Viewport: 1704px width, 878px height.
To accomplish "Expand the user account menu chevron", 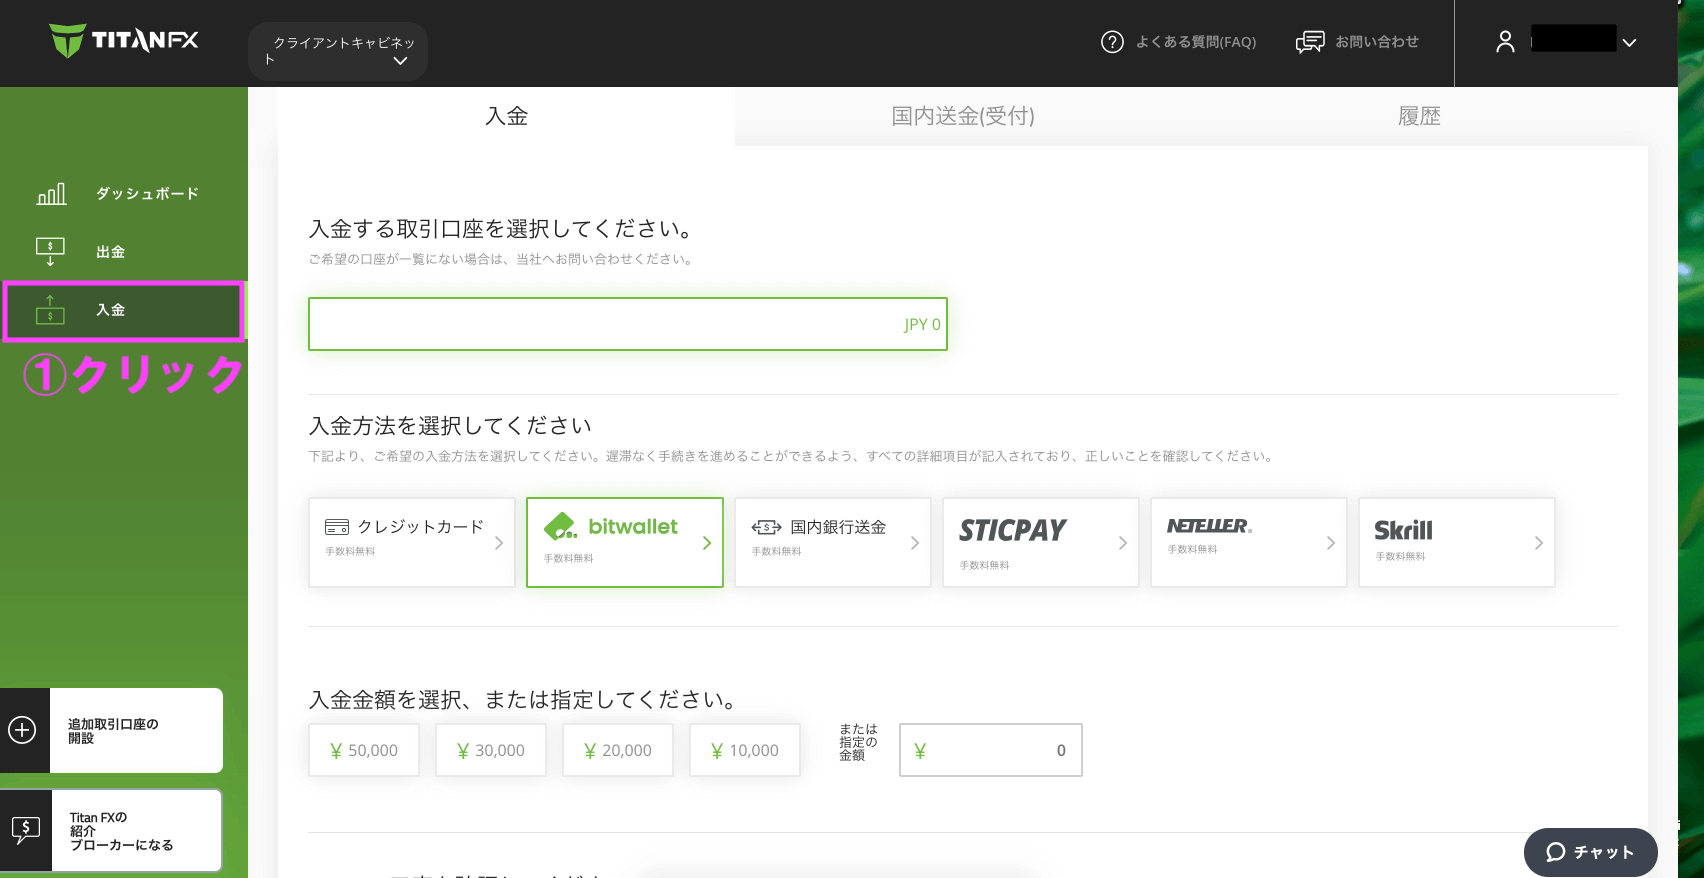I will (1629, 43).
